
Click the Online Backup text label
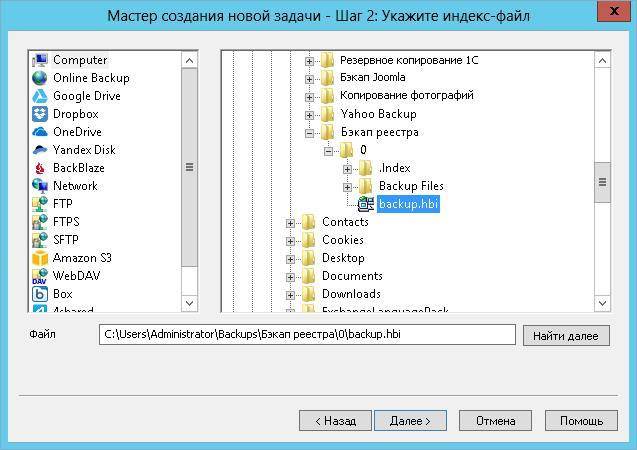point(91,78)
